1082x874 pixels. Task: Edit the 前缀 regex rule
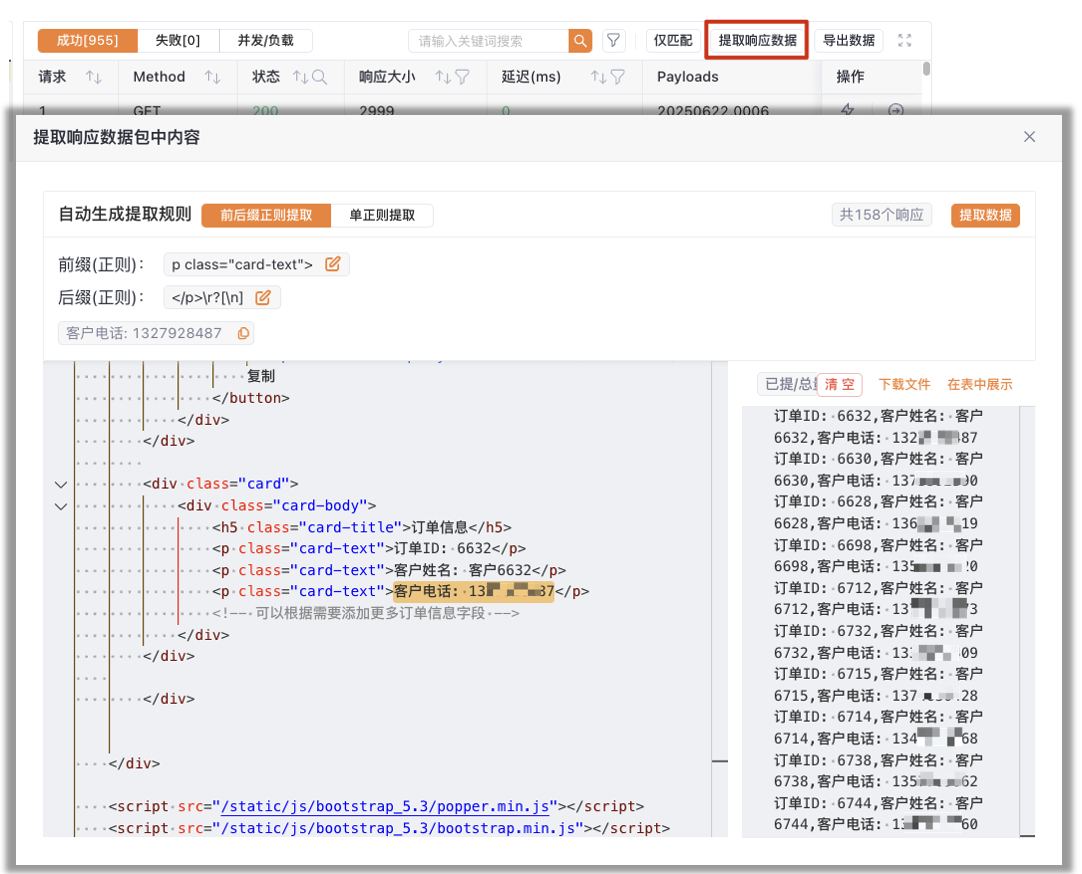point(333,264)
